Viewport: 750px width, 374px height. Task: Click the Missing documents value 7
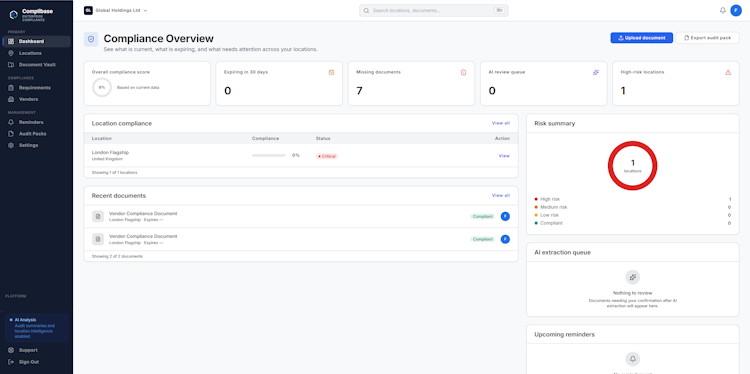(359, 91)
